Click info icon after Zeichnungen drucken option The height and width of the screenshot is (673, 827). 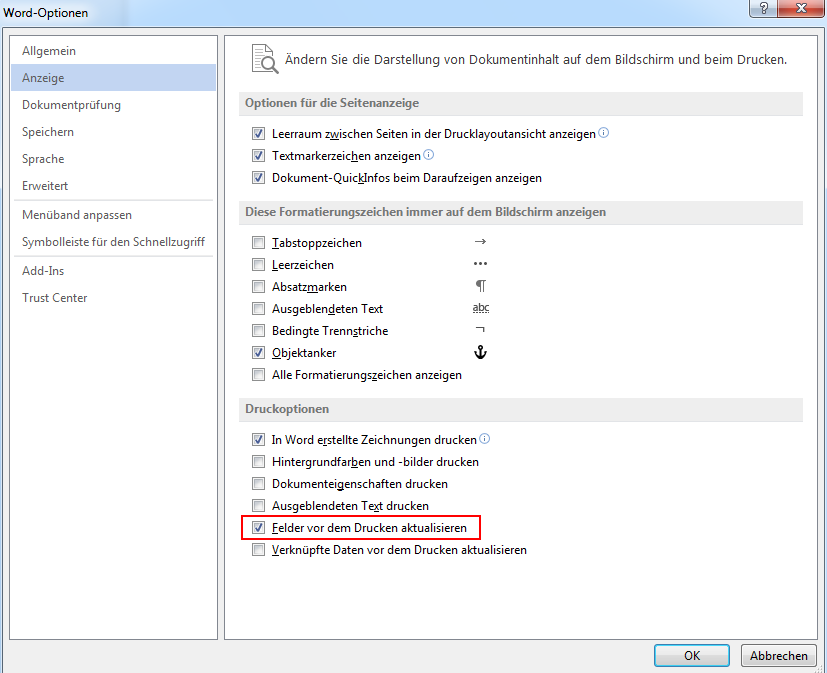coord(485,439)
